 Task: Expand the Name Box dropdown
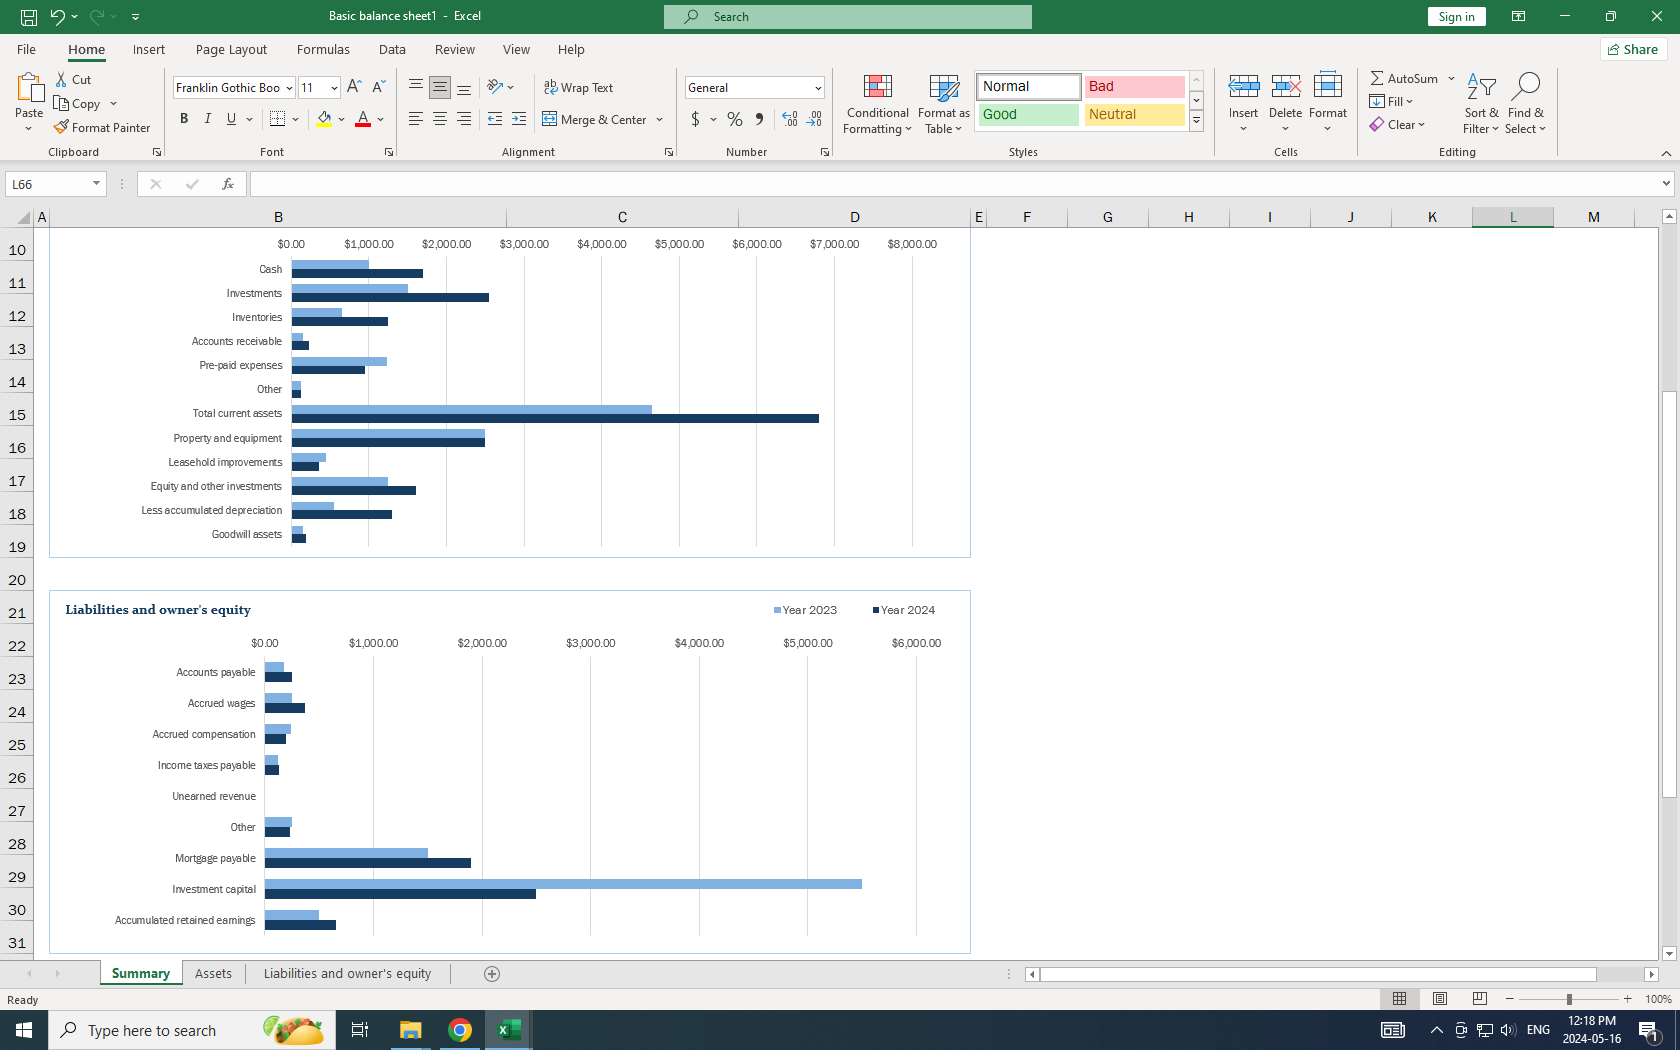tap(96, 184)
